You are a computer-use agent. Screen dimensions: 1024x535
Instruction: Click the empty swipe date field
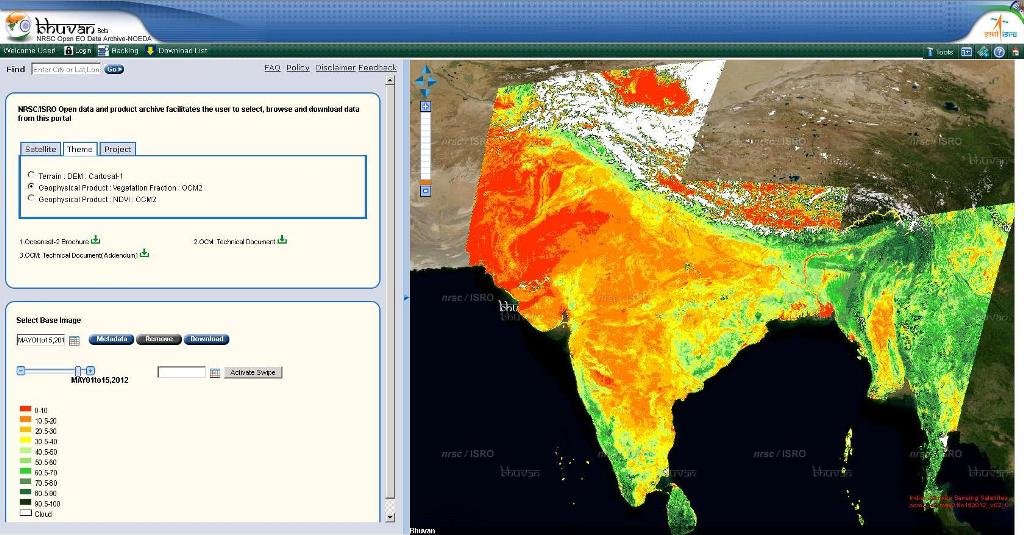point(182,372)
